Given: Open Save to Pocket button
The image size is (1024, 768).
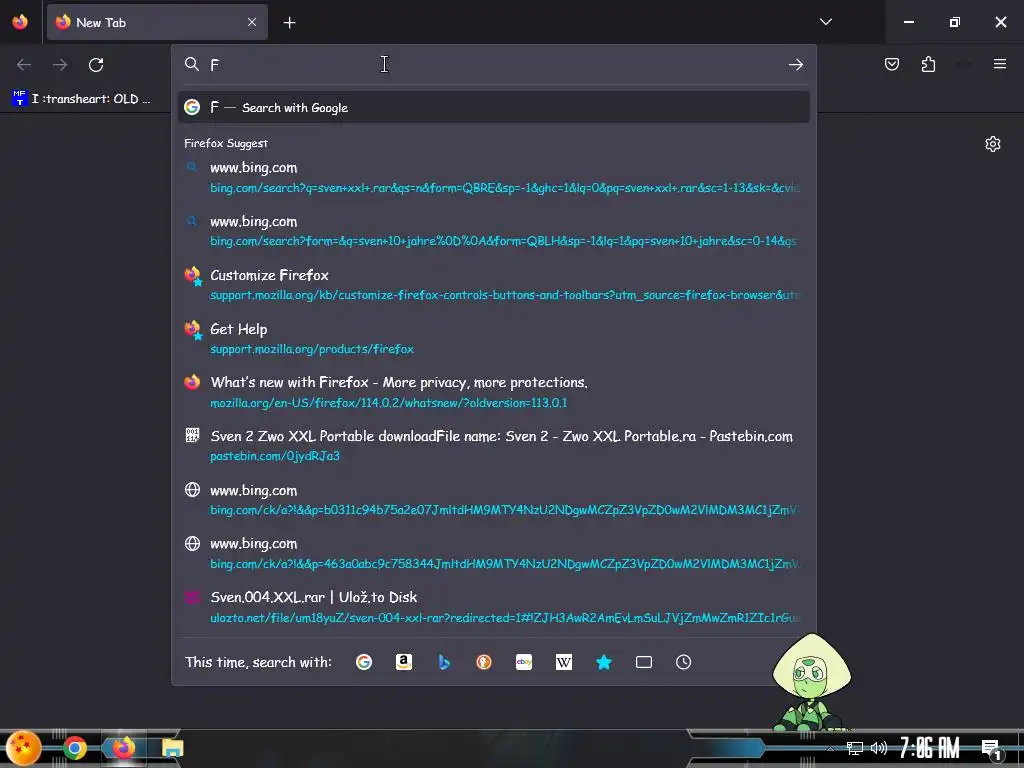Looking at the screenshot, I should click(x=892, y=64).
